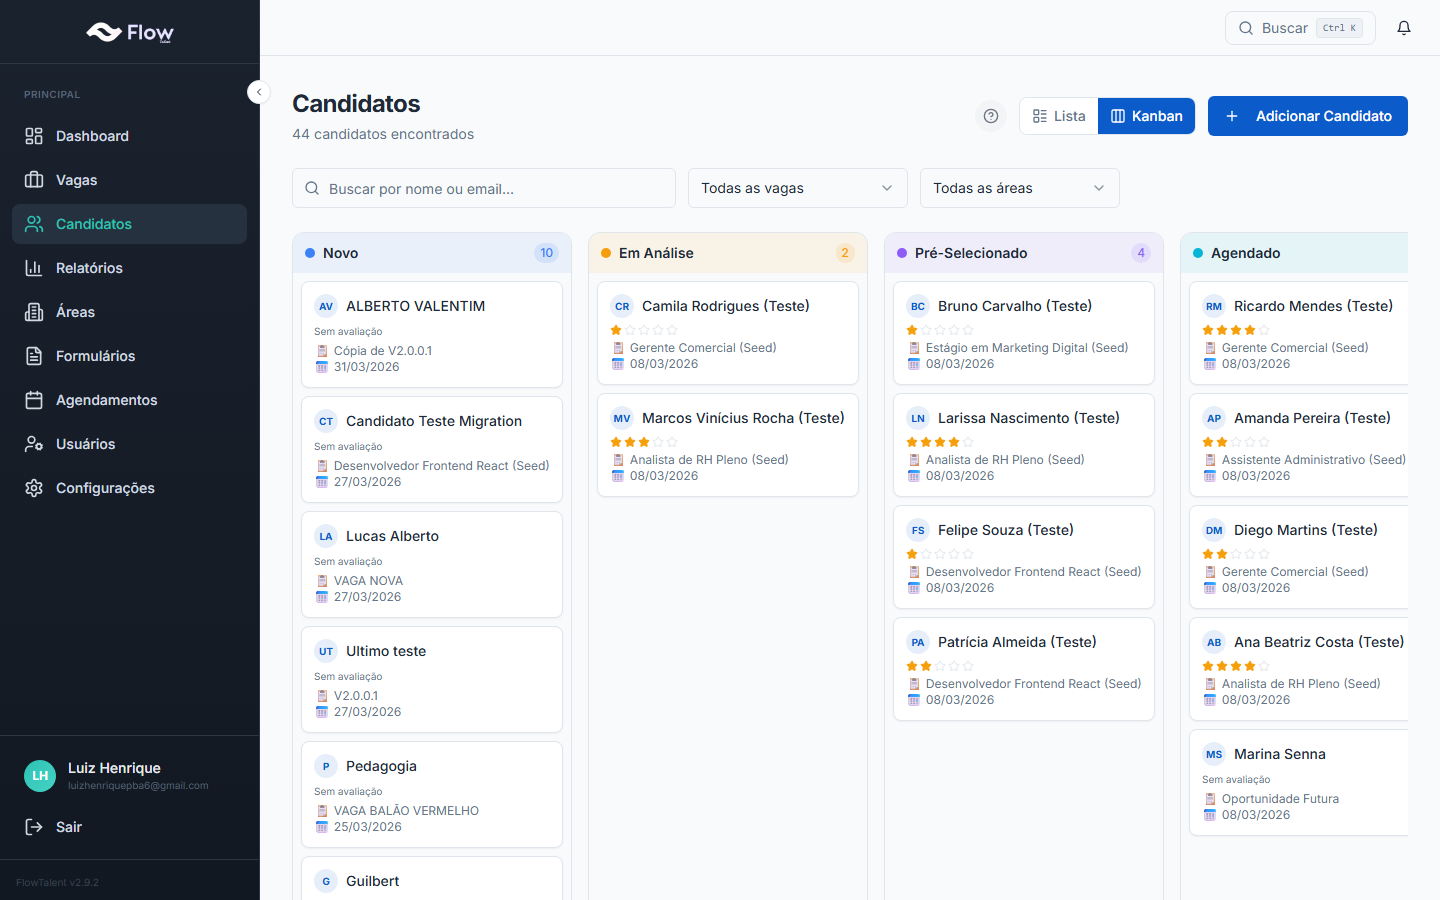
Task: Select the Kanban view tab
Action: tap(1146, 116)
